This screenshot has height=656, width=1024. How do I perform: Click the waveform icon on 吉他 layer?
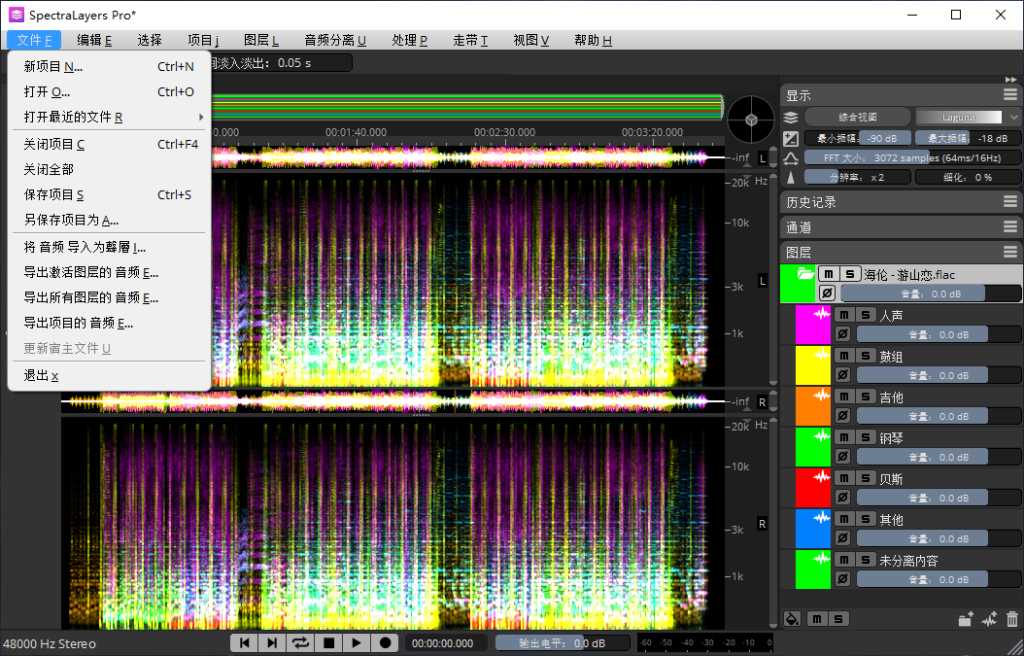coord(822,395)
